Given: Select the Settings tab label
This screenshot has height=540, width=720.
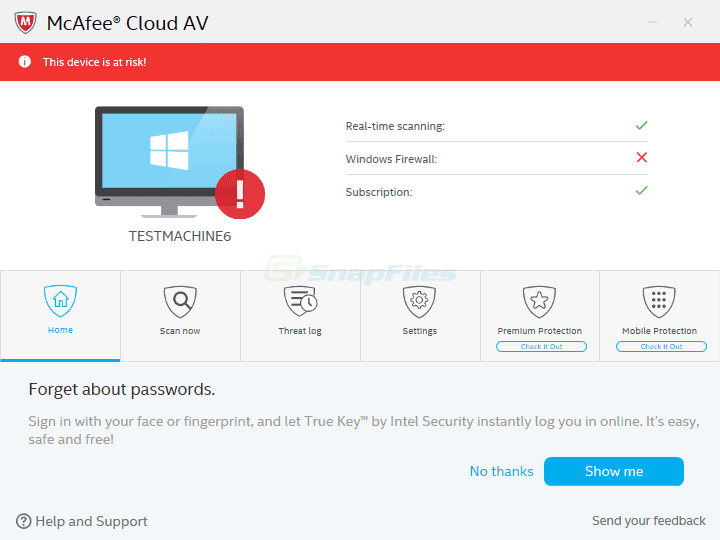Looking at the screenshot, I should point(420,331).
